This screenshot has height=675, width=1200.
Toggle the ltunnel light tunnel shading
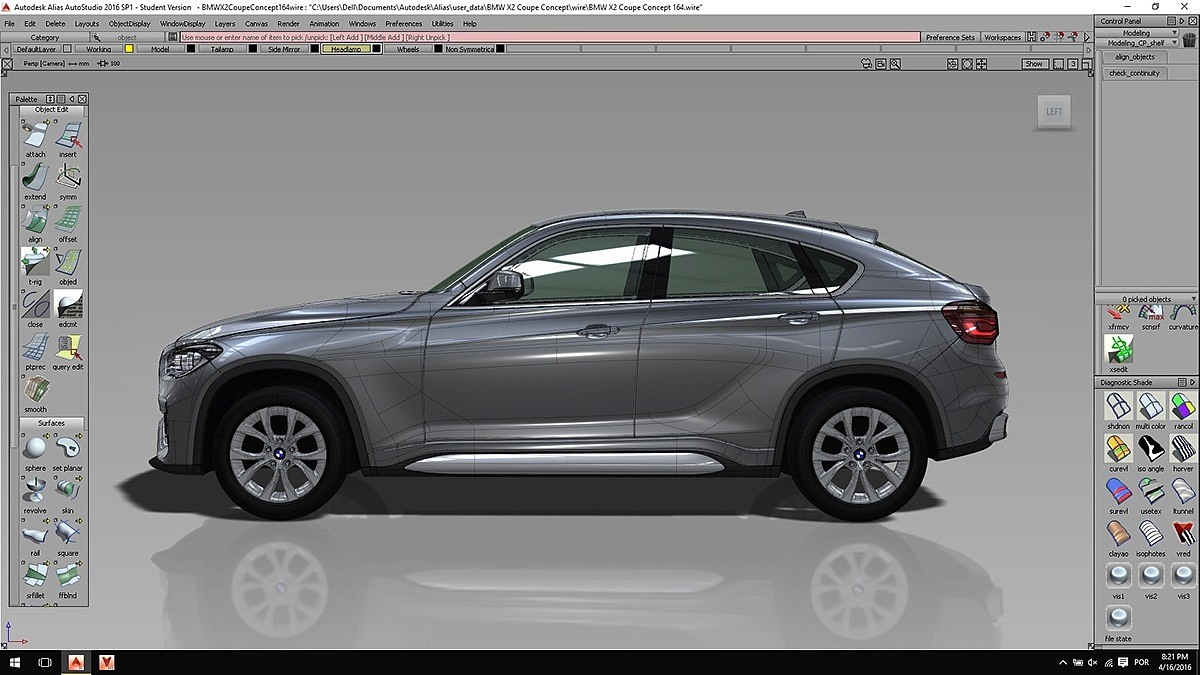1183,490
